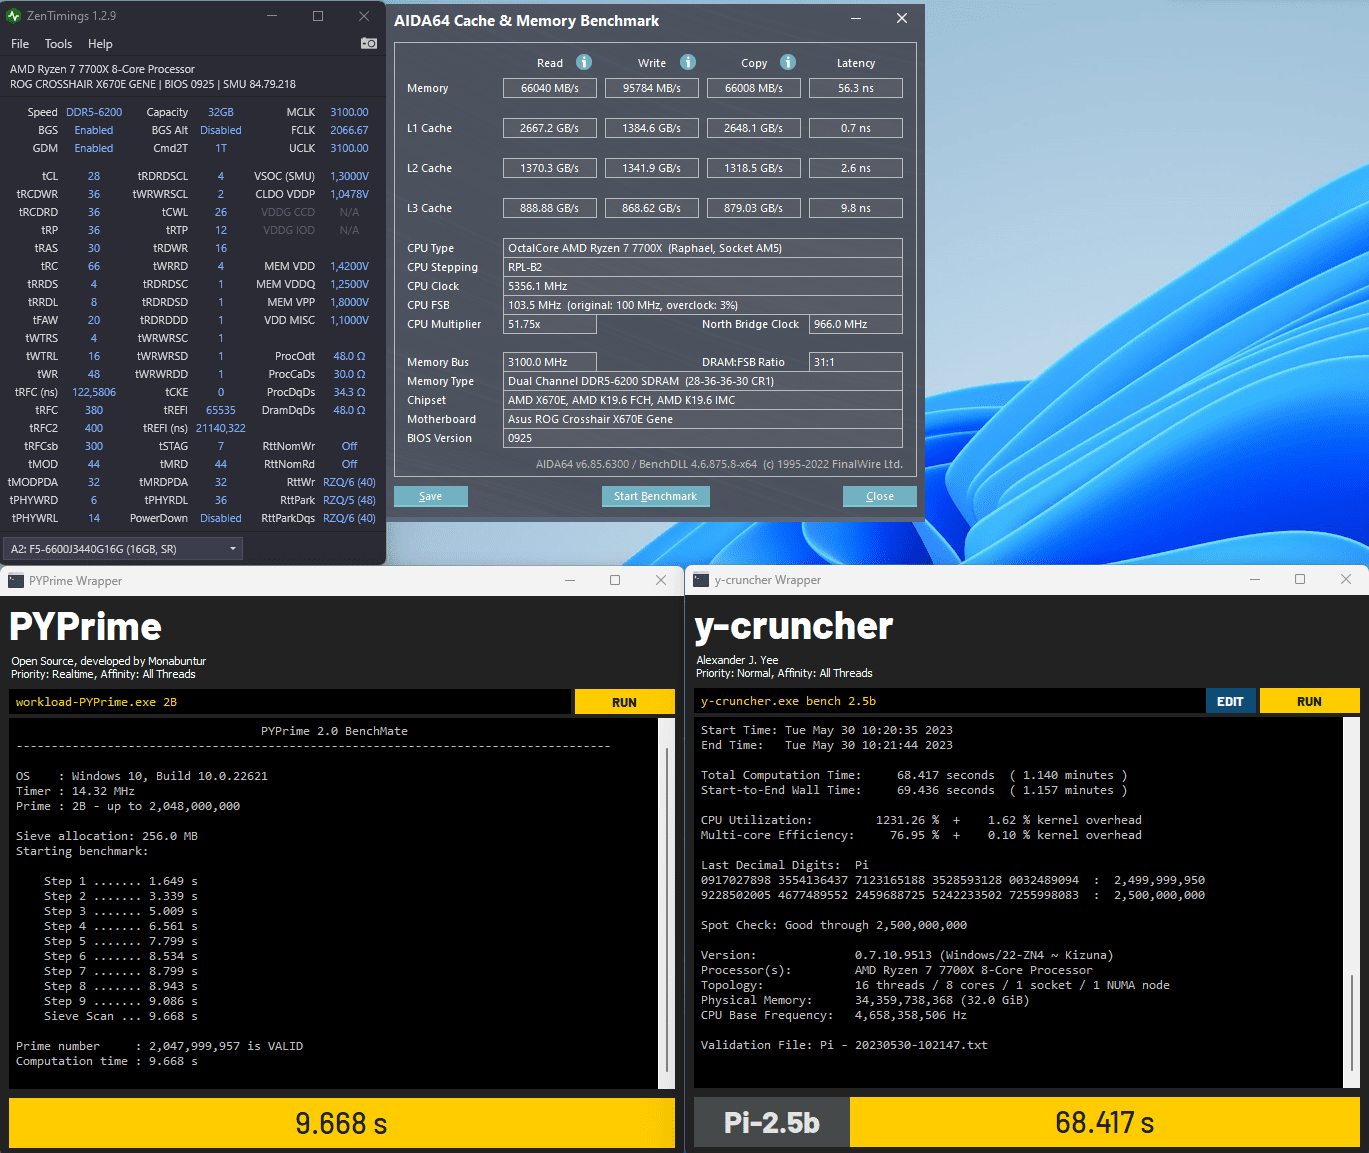Click the Memory Latency value 56.3 ns
This screenshot has height=1153, width=1369.
856,88
